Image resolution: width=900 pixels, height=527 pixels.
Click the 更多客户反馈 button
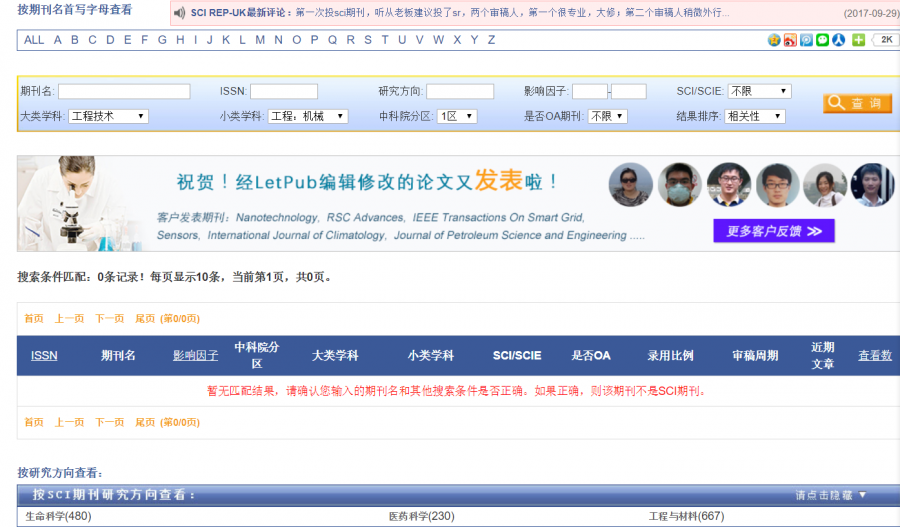[774, 231]
